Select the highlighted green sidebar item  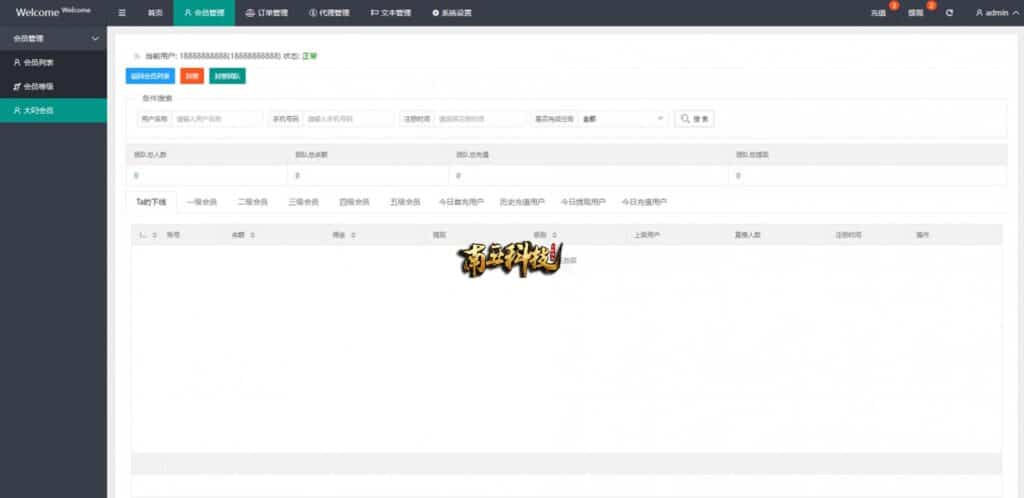point(53,111)
